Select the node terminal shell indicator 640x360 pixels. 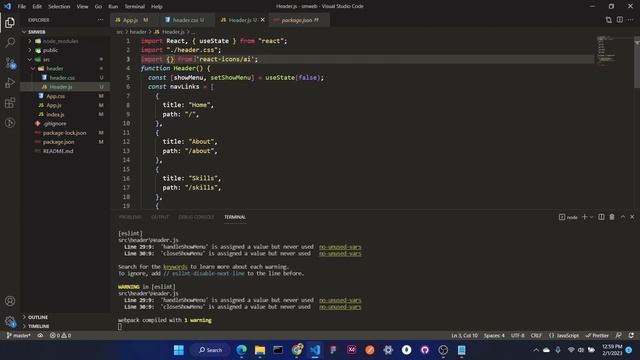pos(568,217)
